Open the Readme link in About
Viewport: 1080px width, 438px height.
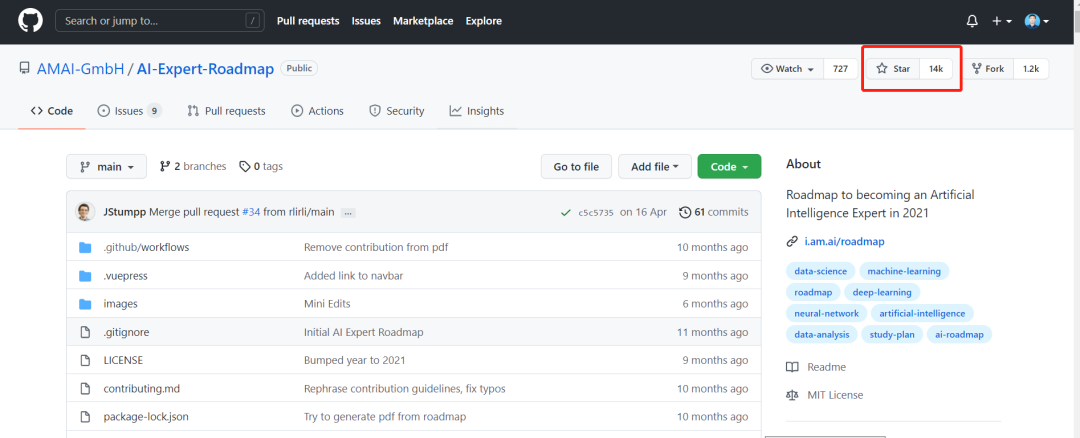pyautogui.click(x=816, y=367)
